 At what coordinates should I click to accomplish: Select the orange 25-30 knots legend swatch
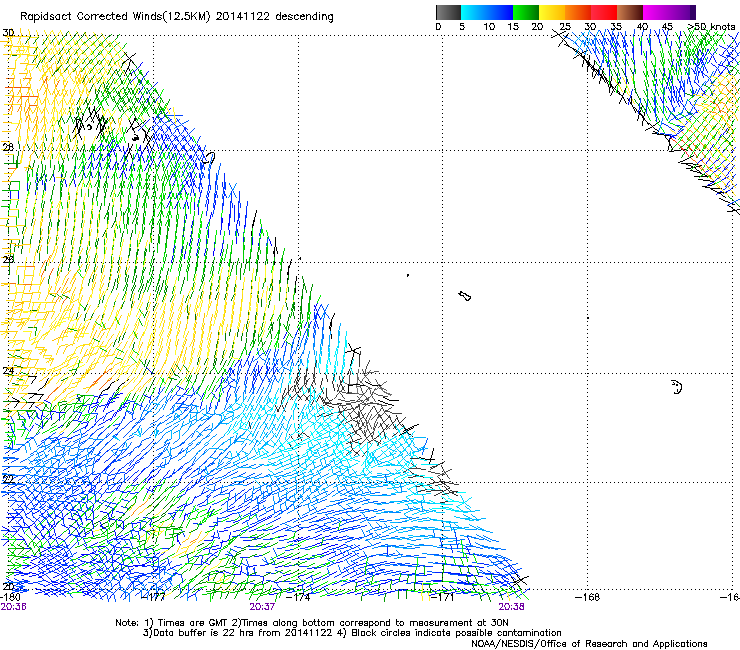(x=578, y=12)
